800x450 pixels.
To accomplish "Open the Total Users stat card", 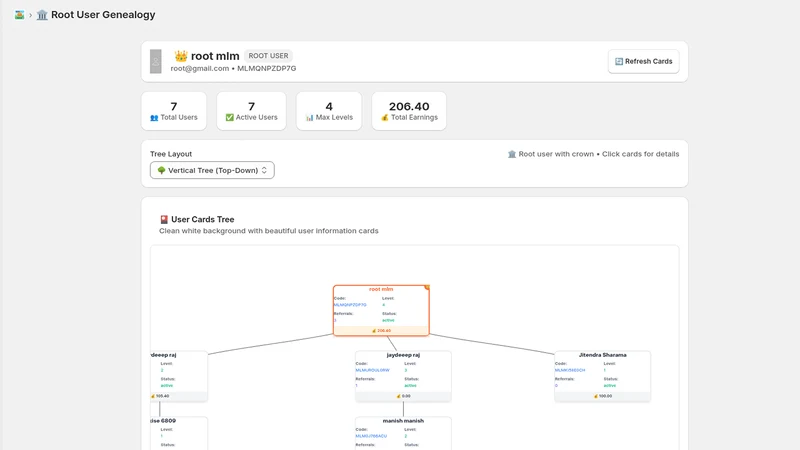I will pyautogui.click(x=174, y=111).
